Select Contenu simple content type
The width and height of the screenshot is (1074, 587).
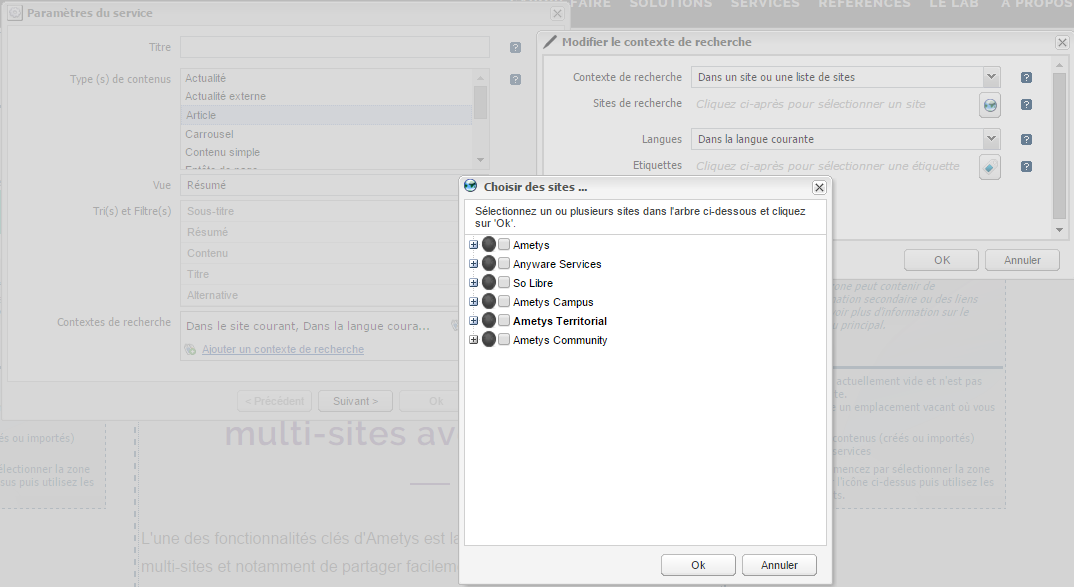click(327, 152)
